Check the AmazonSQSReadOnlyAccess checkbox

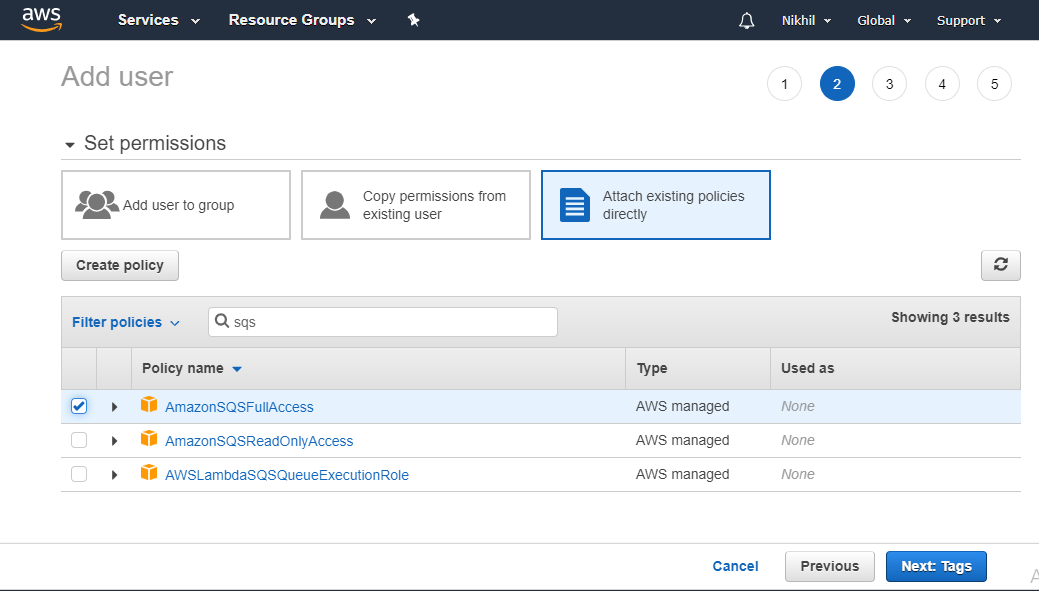[79, 440]
